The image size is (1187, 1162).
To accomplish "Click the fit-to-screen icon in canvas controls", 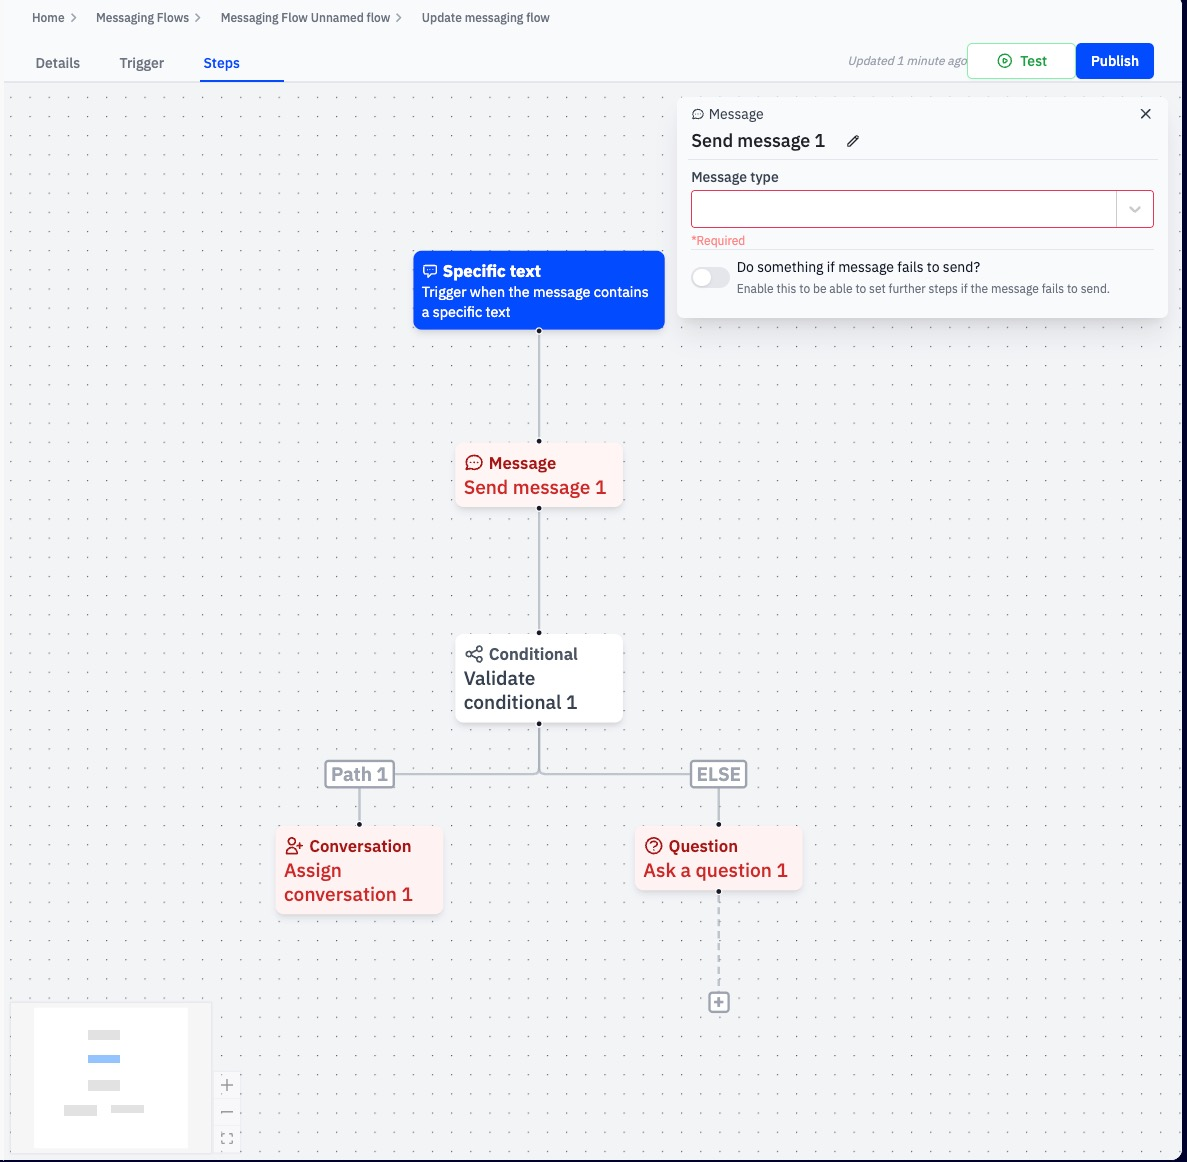I will (227, 1138).
